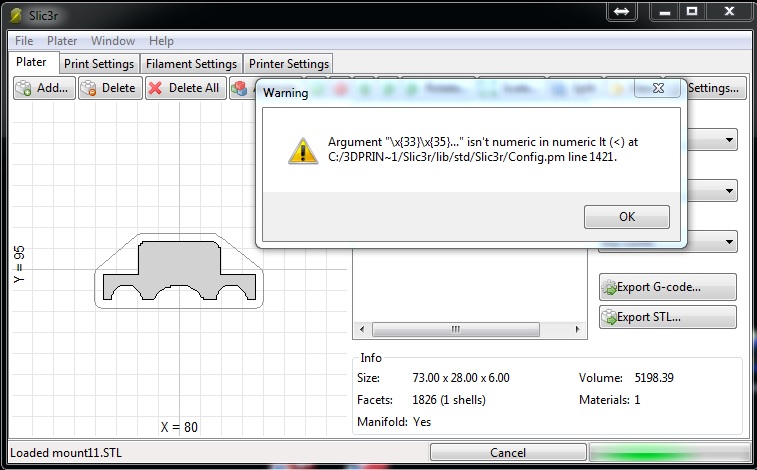
Task: Open the Plater menu
Action: tap(62, 41)
